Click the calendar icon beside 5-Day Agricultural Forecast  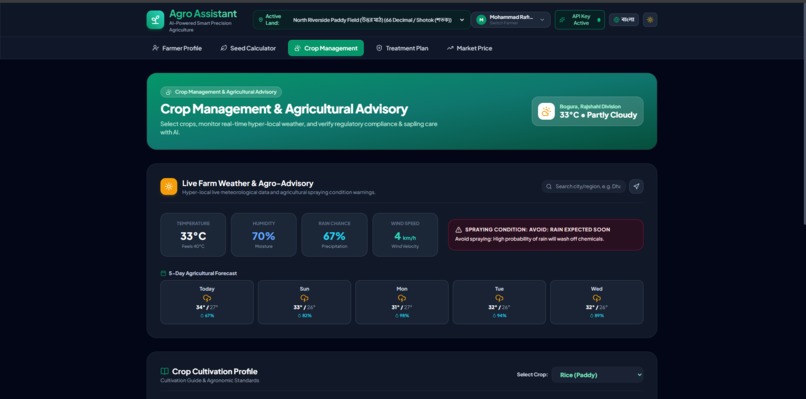[x=163, y=274]
